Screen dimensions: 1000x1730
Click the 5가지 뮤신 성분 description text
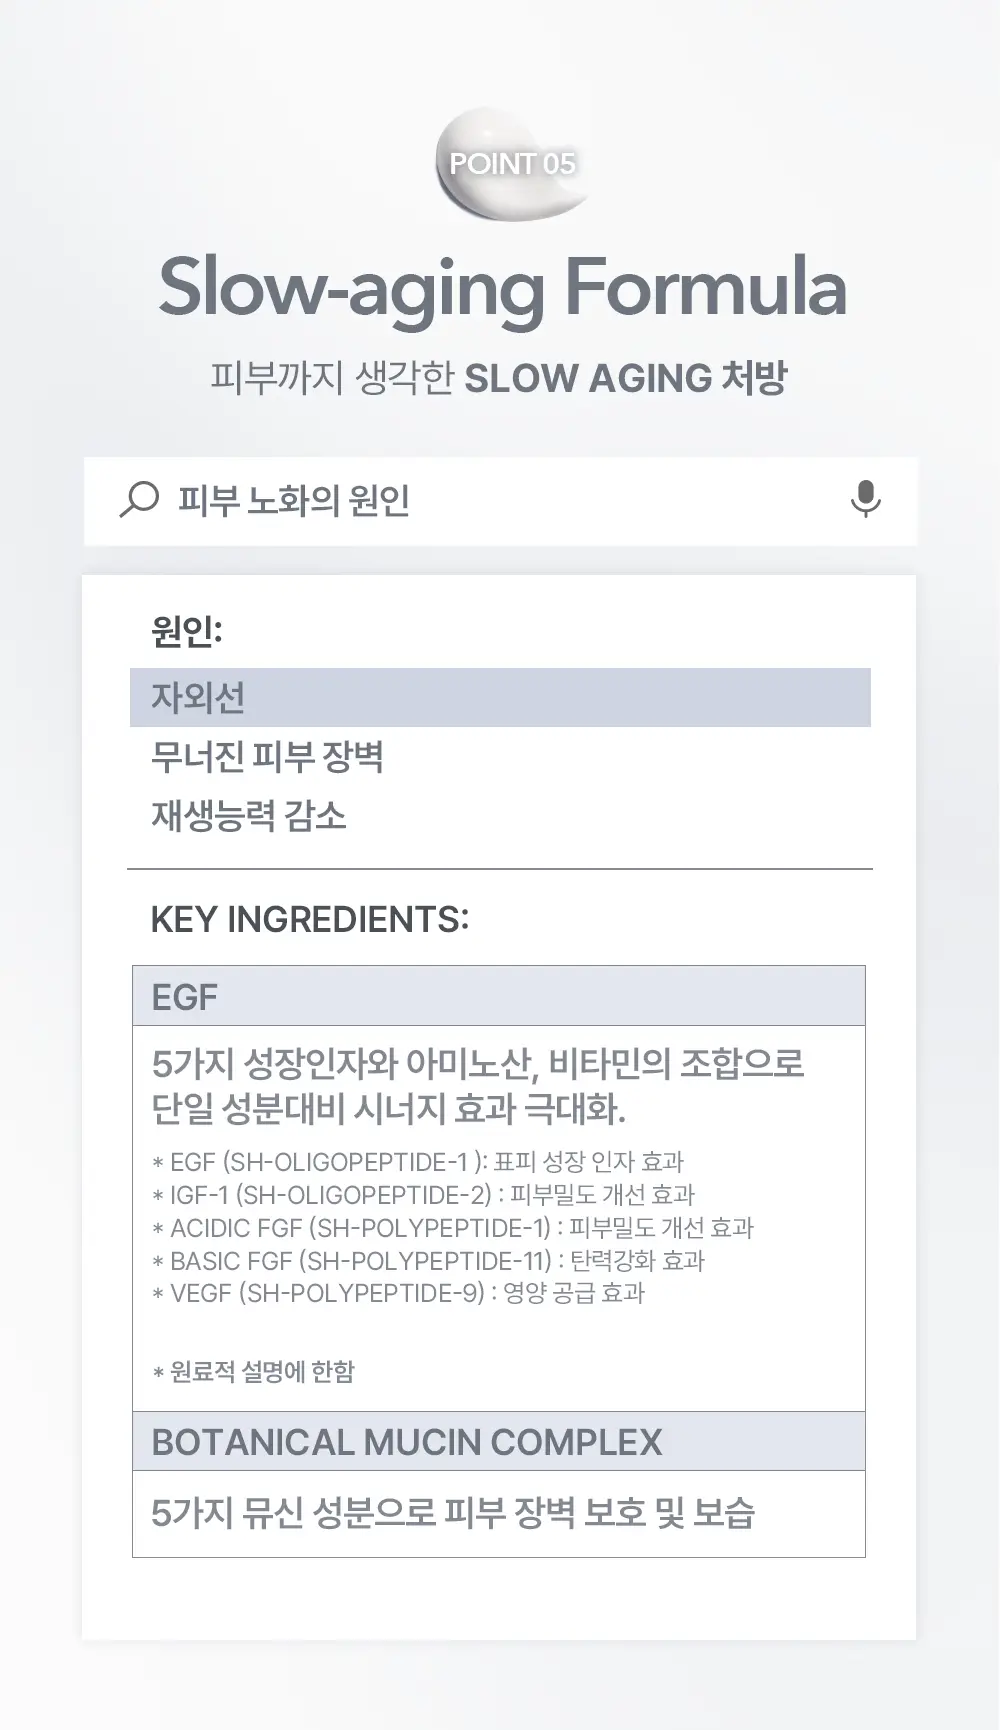tap(453, 1513)
